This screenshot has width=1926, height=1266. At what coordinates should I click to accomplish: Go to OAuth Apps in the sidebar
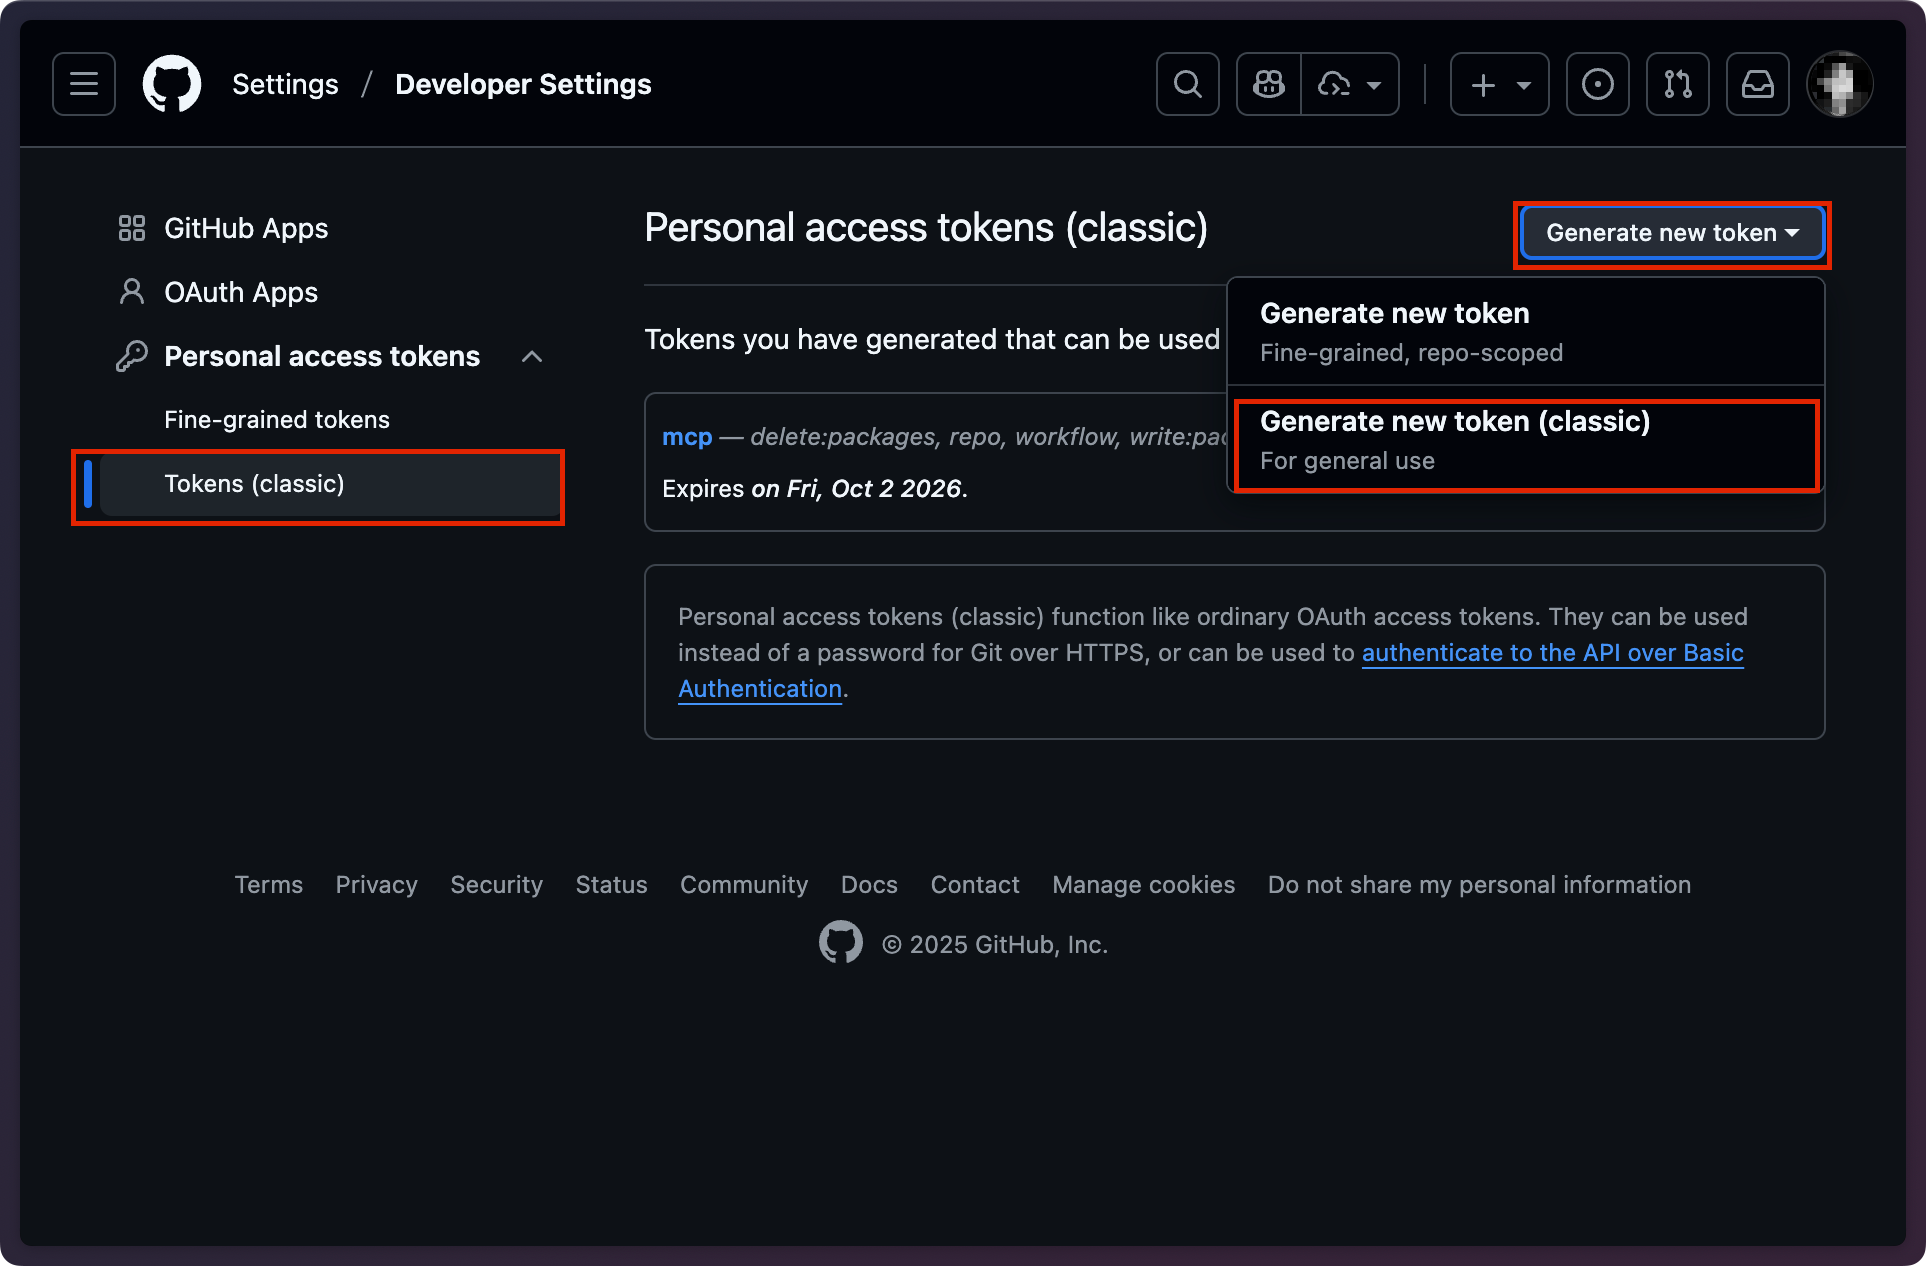(x=241, y=292)
